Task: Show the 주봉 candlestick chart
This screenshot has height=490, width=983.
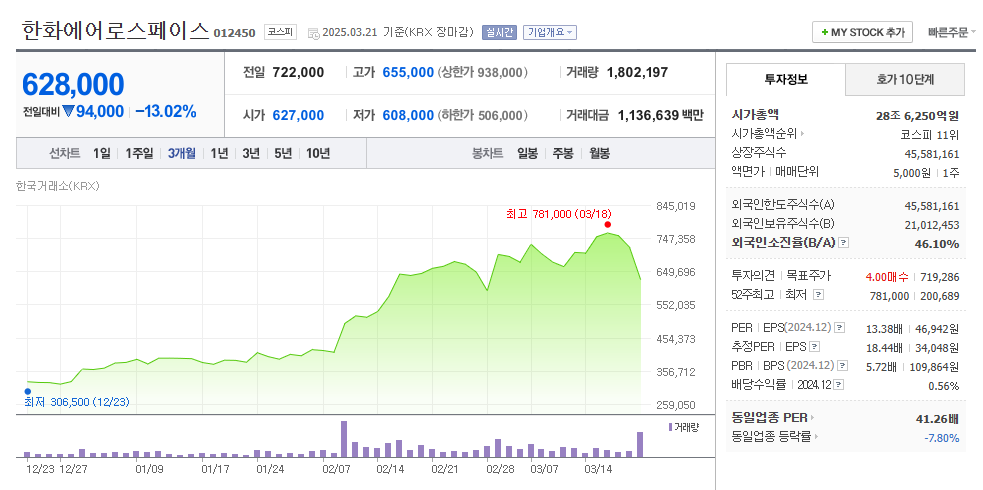Action: point(562,153)
